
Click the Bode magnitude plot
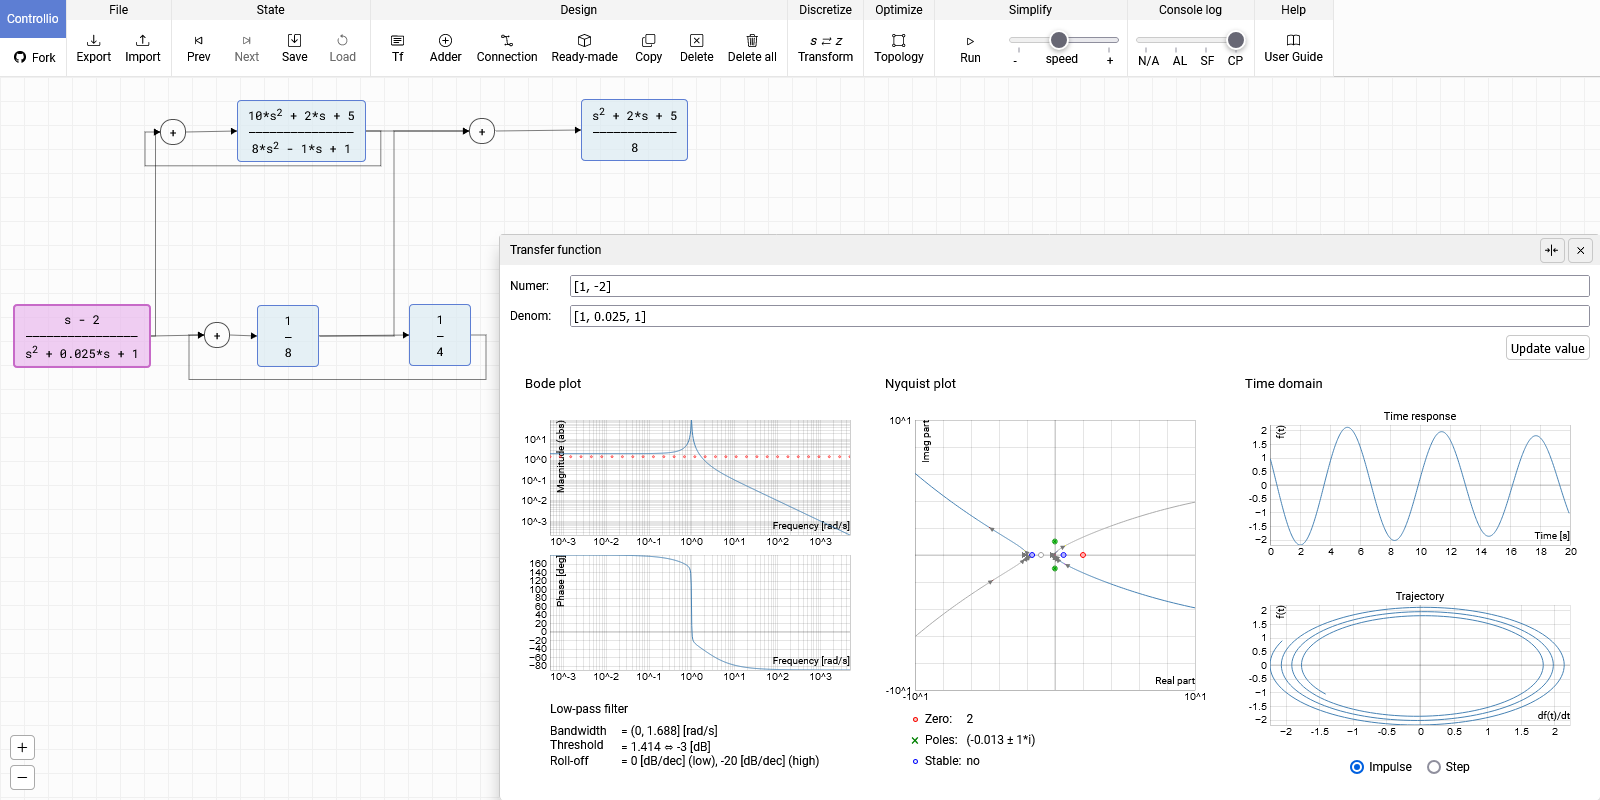click(700, 477)
